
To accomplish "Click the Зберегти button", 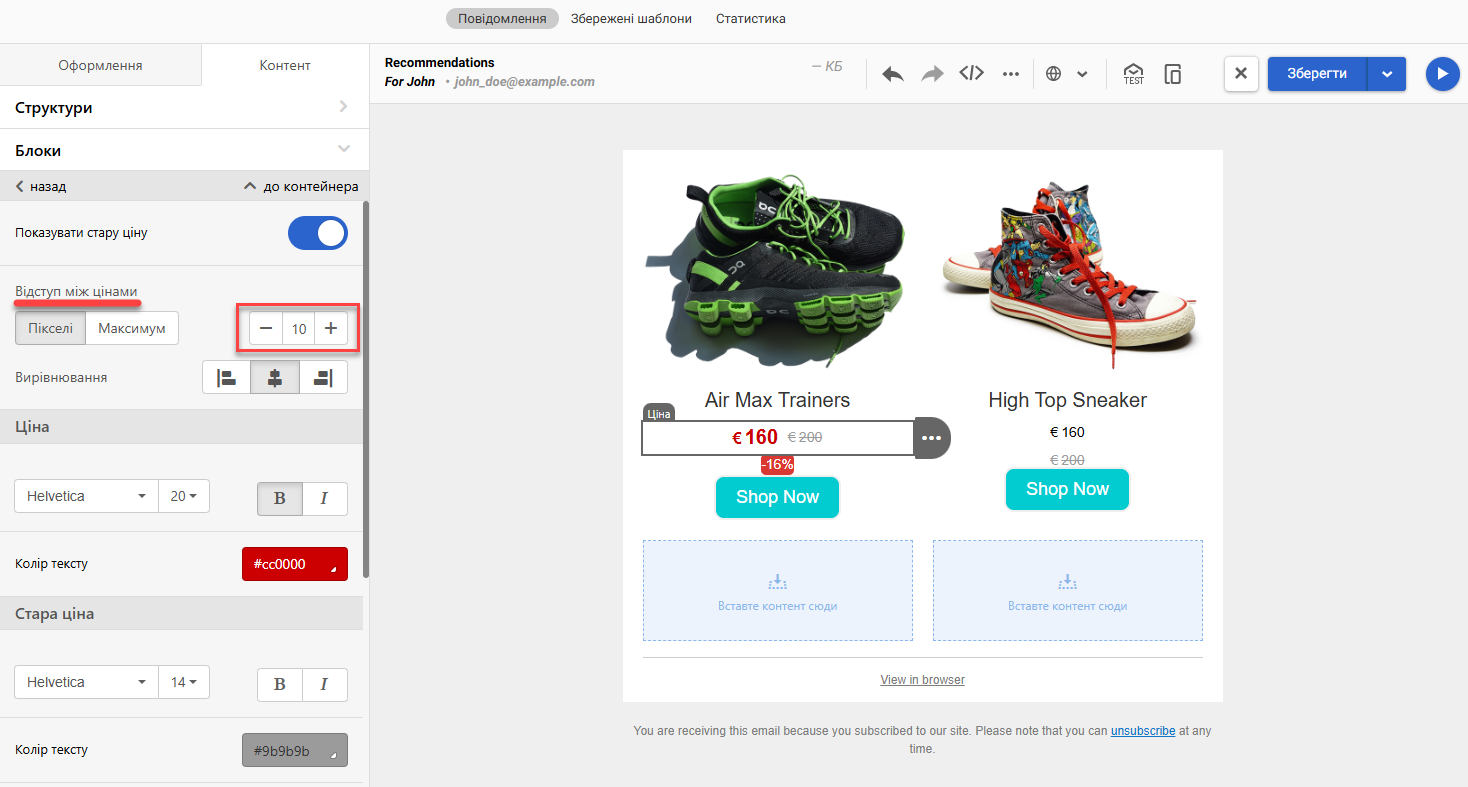I will click(1317, 73).
